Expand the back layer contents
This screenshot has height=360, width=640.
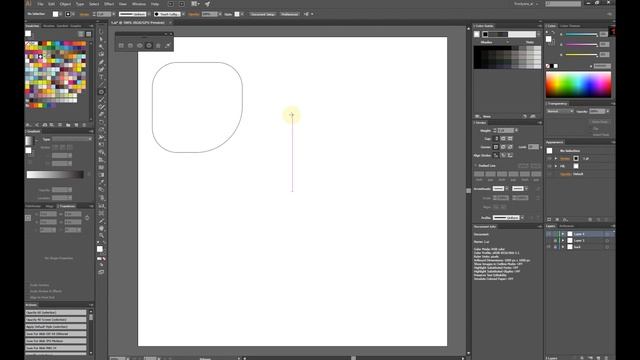pos(563,247)
